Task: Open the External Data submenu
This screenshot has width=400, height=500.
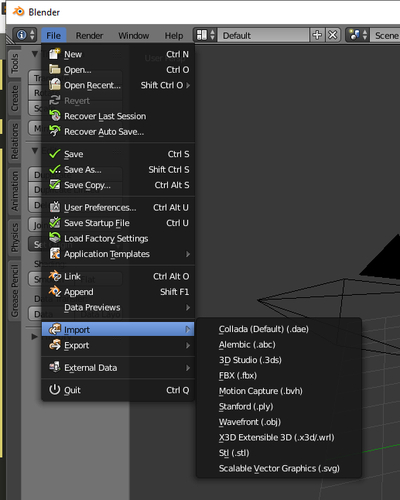Action: pos(118,367)
